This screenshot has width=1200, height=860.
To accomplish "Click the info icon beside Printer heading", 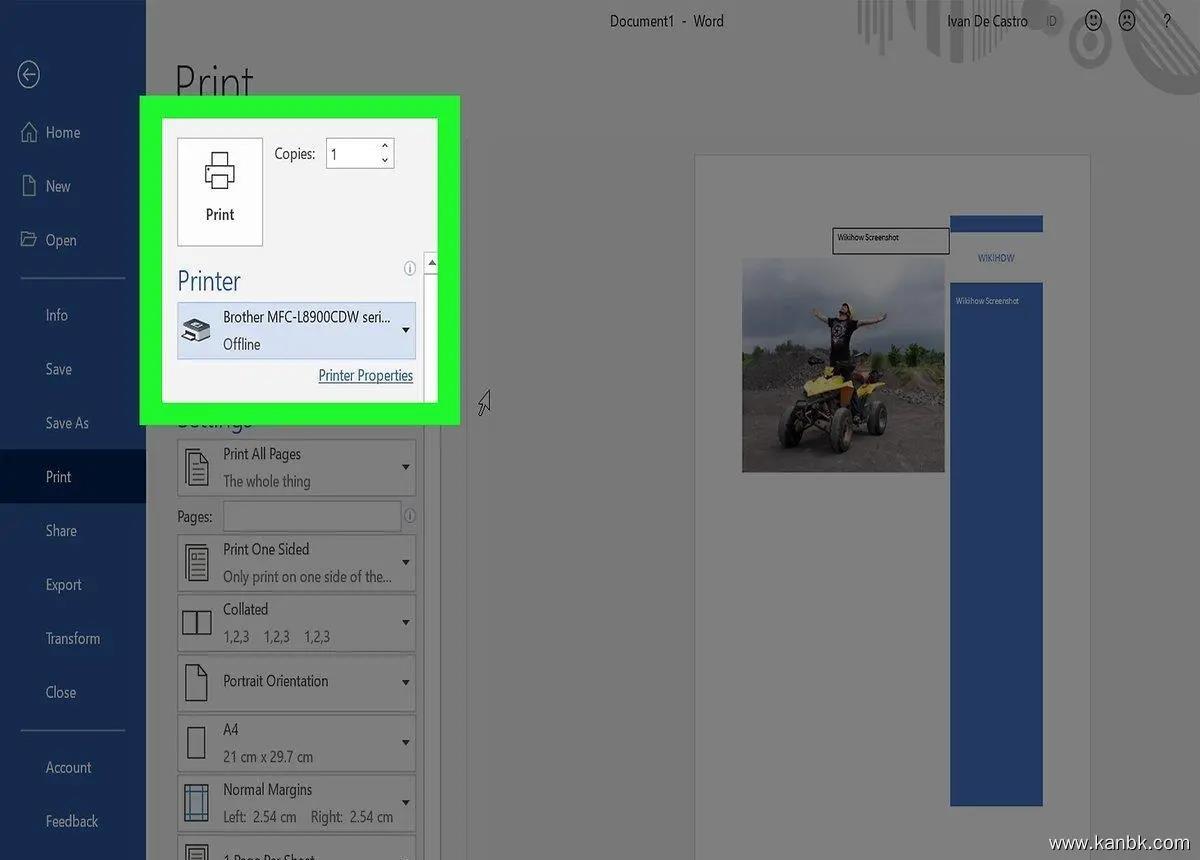I will click(409, 269).
